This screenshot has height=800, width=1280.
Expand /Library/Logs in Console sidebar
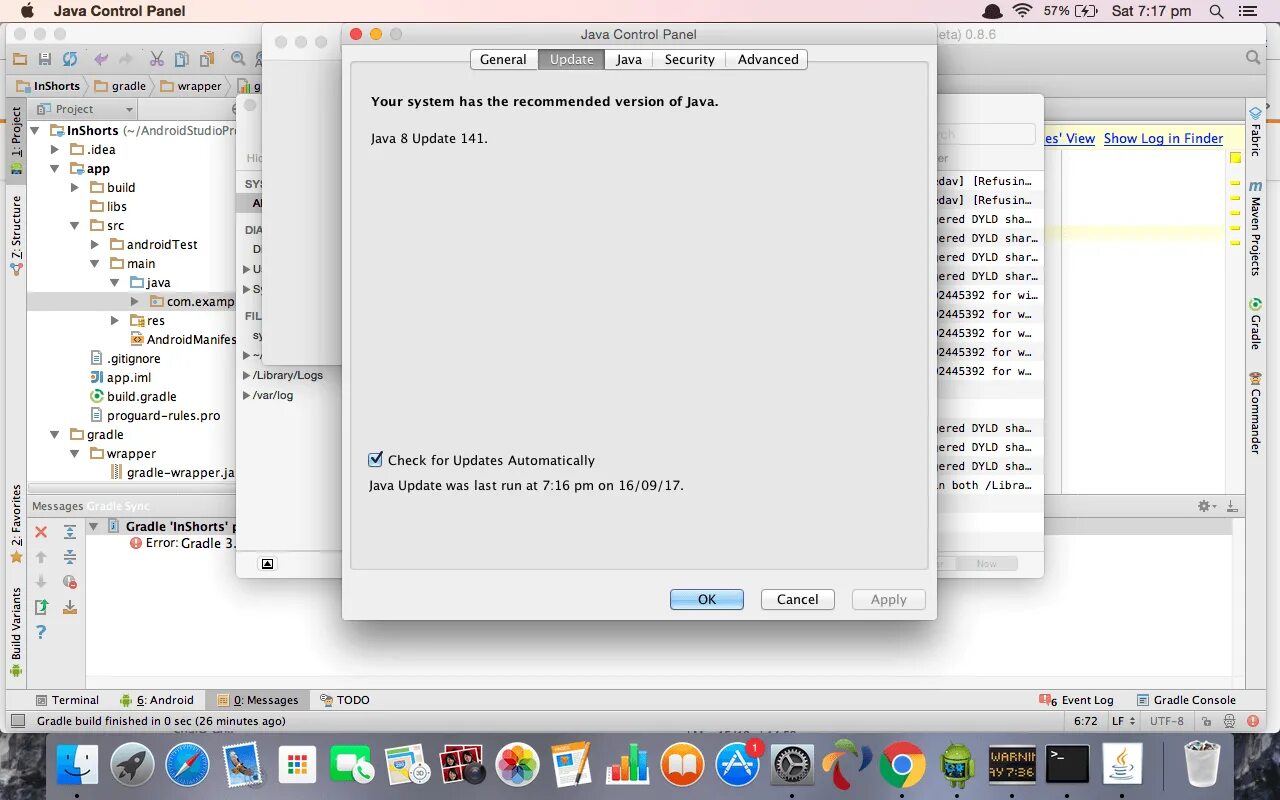click(247, 376)
